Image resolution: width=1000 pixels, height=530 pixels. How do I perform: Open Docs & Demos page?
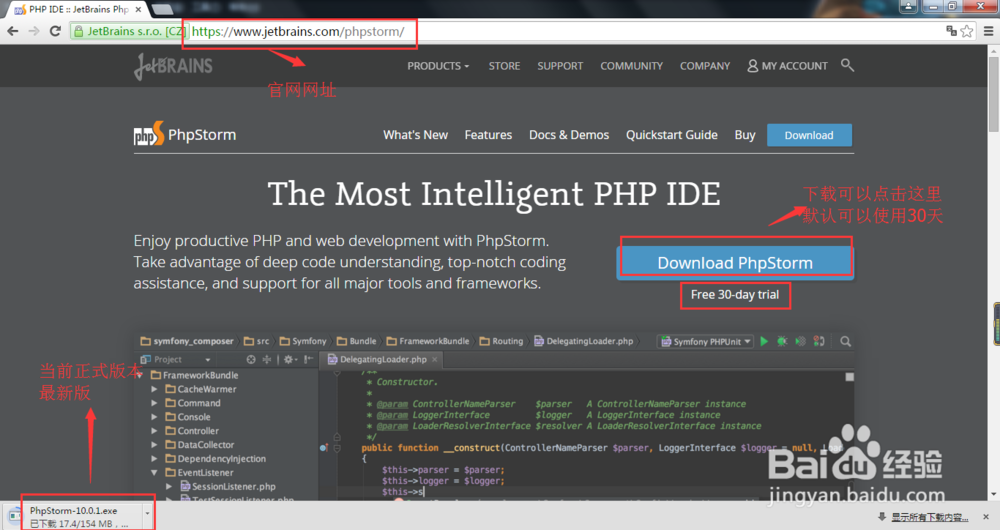569,135
